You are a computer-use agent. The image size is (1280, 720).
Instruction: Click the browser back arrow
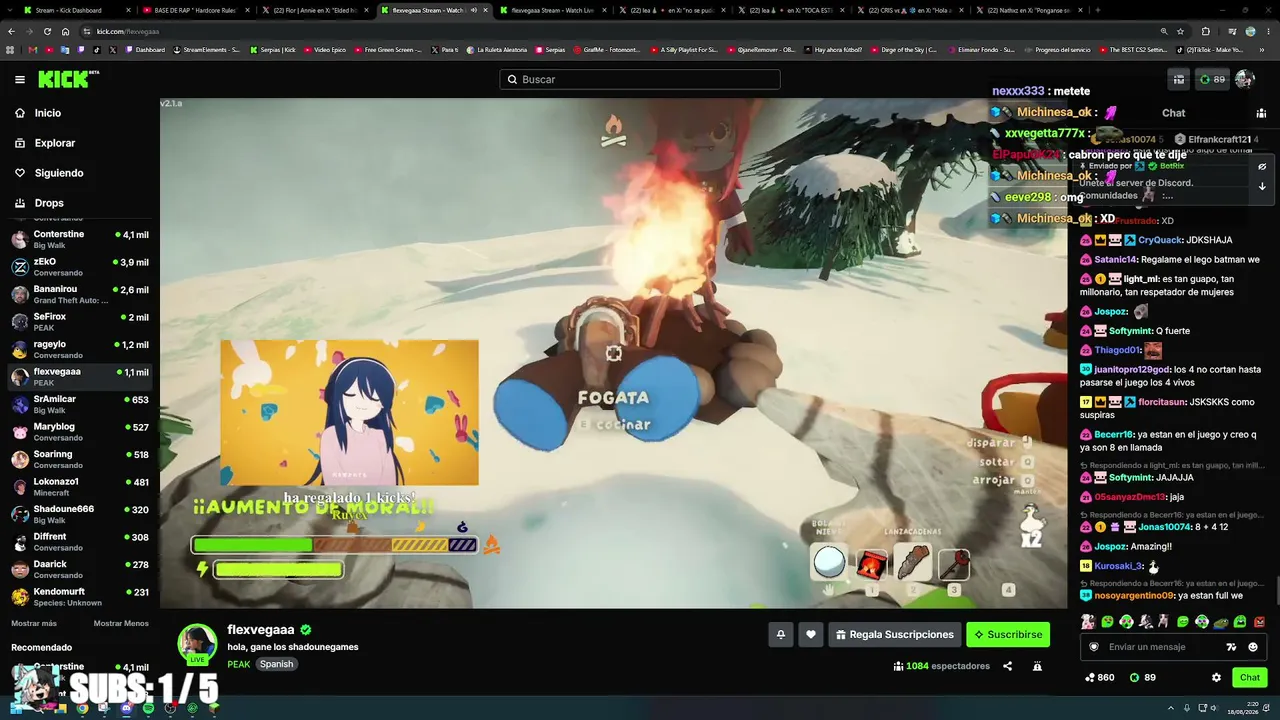pyautogui.click(x=13, y=31)
